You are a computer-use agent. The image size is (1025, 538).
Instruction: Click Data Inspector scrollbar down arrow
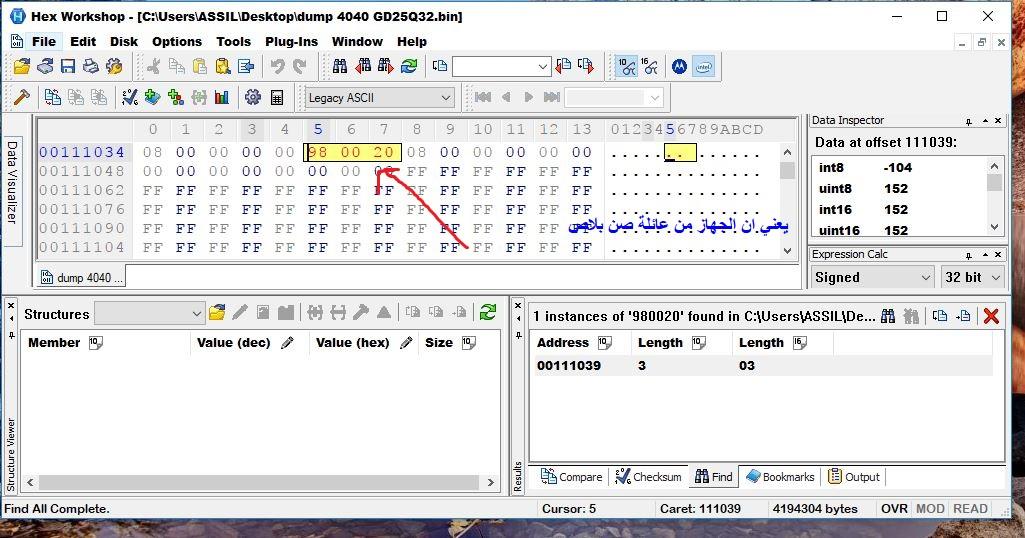(x=994, y=227)
